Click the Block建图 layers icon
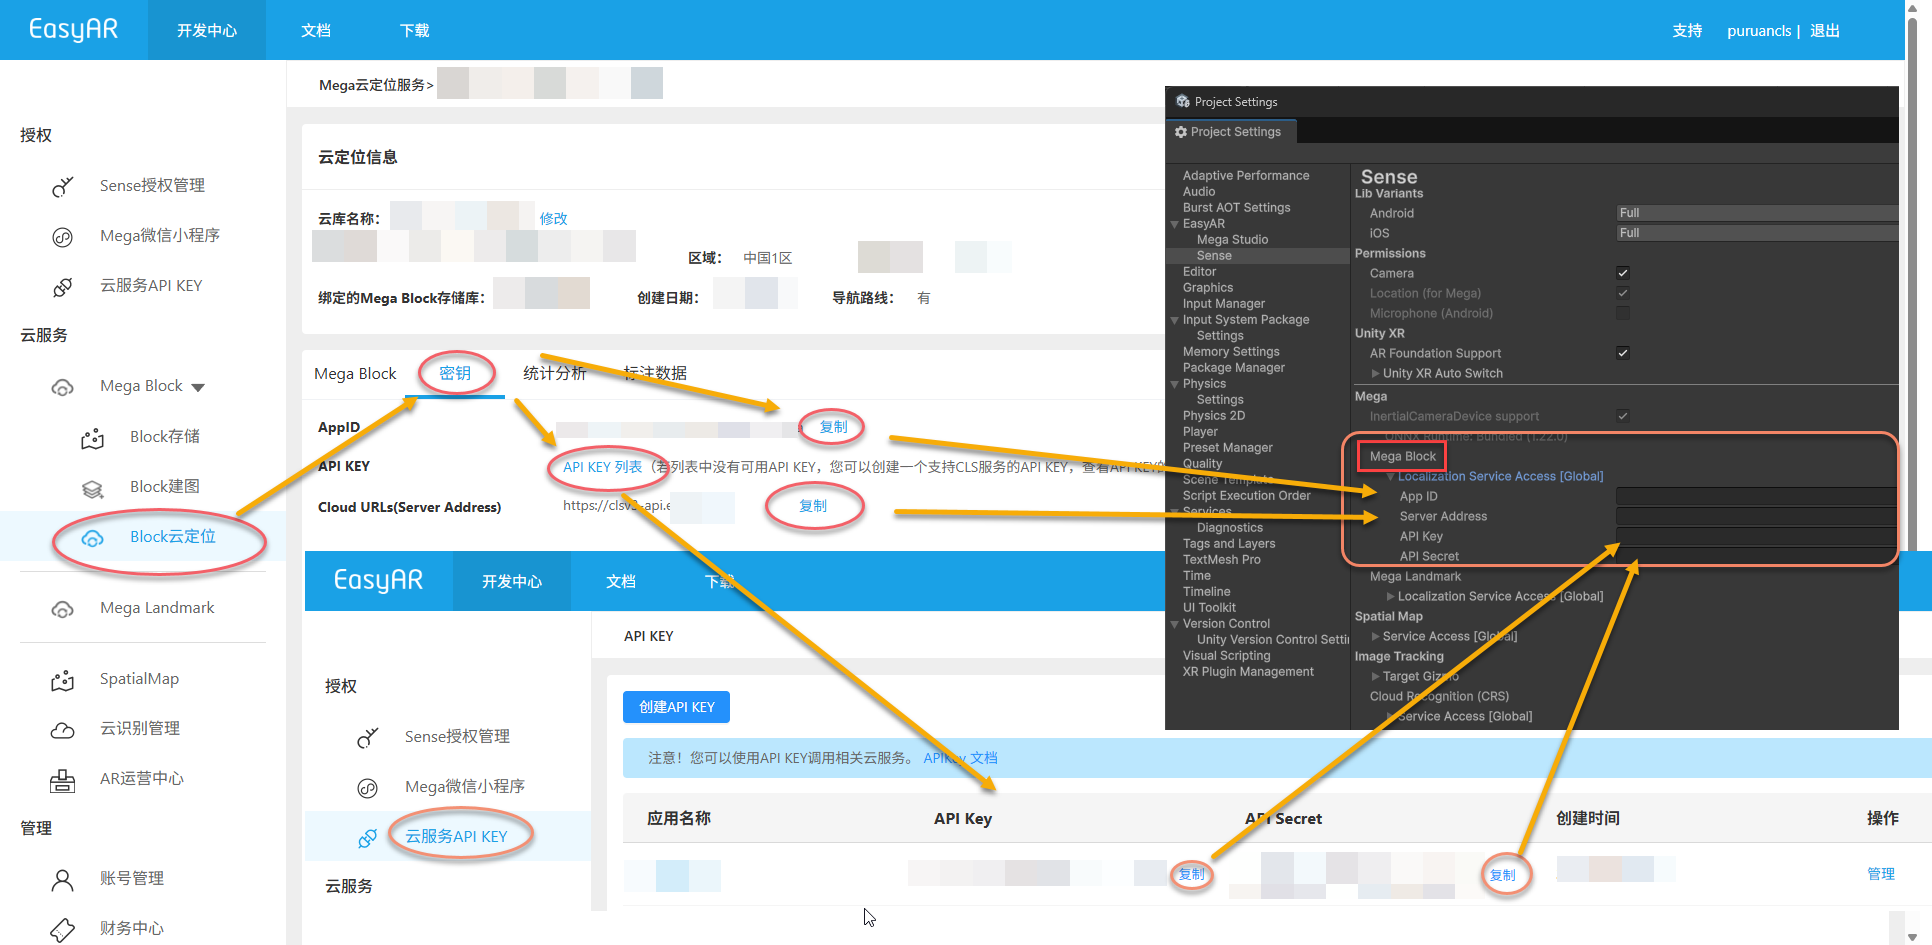The height and width of the screenshot is (945, 1932). click(x=92, y=488)
